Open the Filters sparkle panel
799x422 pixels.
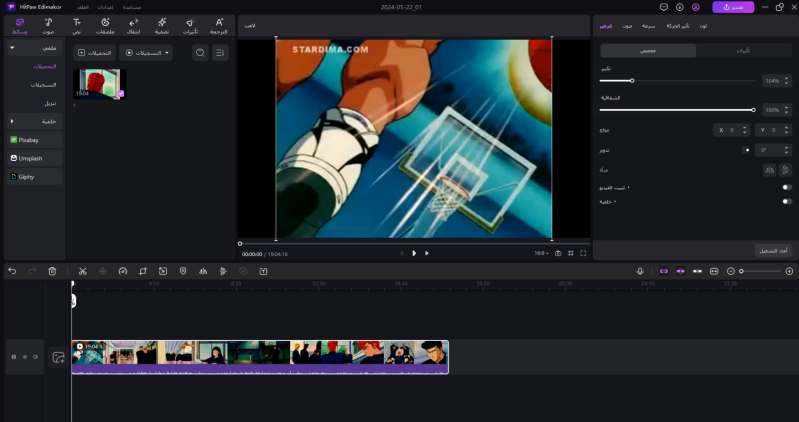point(162,26)
